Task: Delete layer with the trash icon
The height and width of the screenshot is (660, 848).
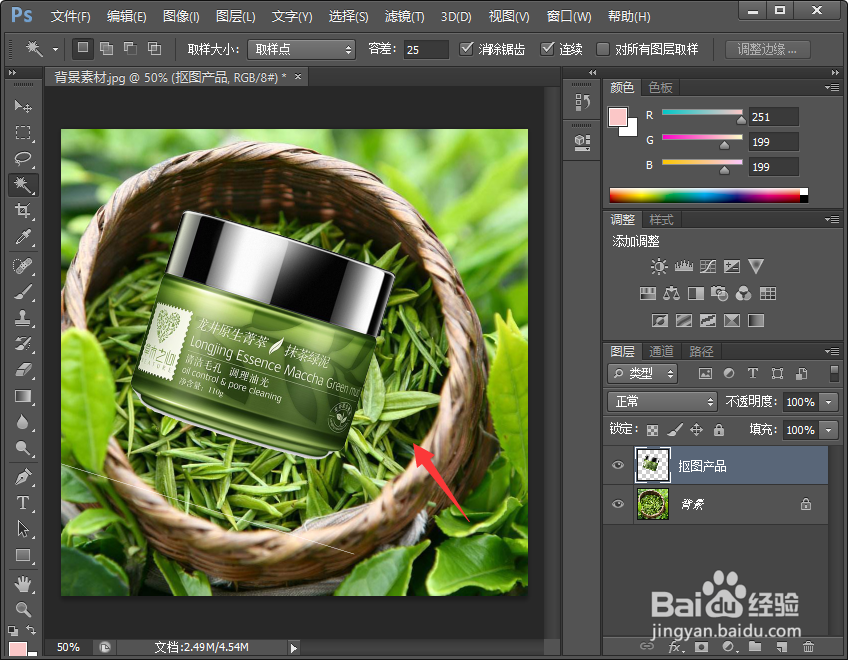Action: [808, 646]
